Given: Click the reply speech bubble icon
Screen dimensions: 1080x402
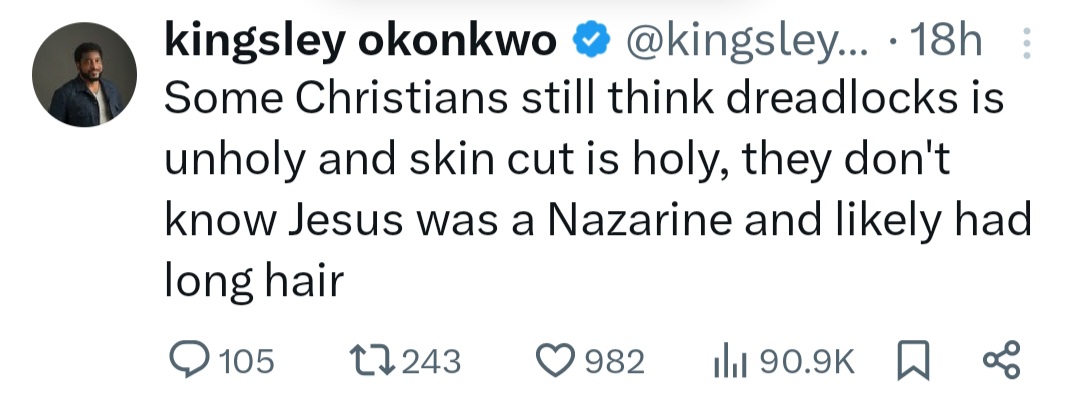Looking at the screenshot, I should 183,360.
